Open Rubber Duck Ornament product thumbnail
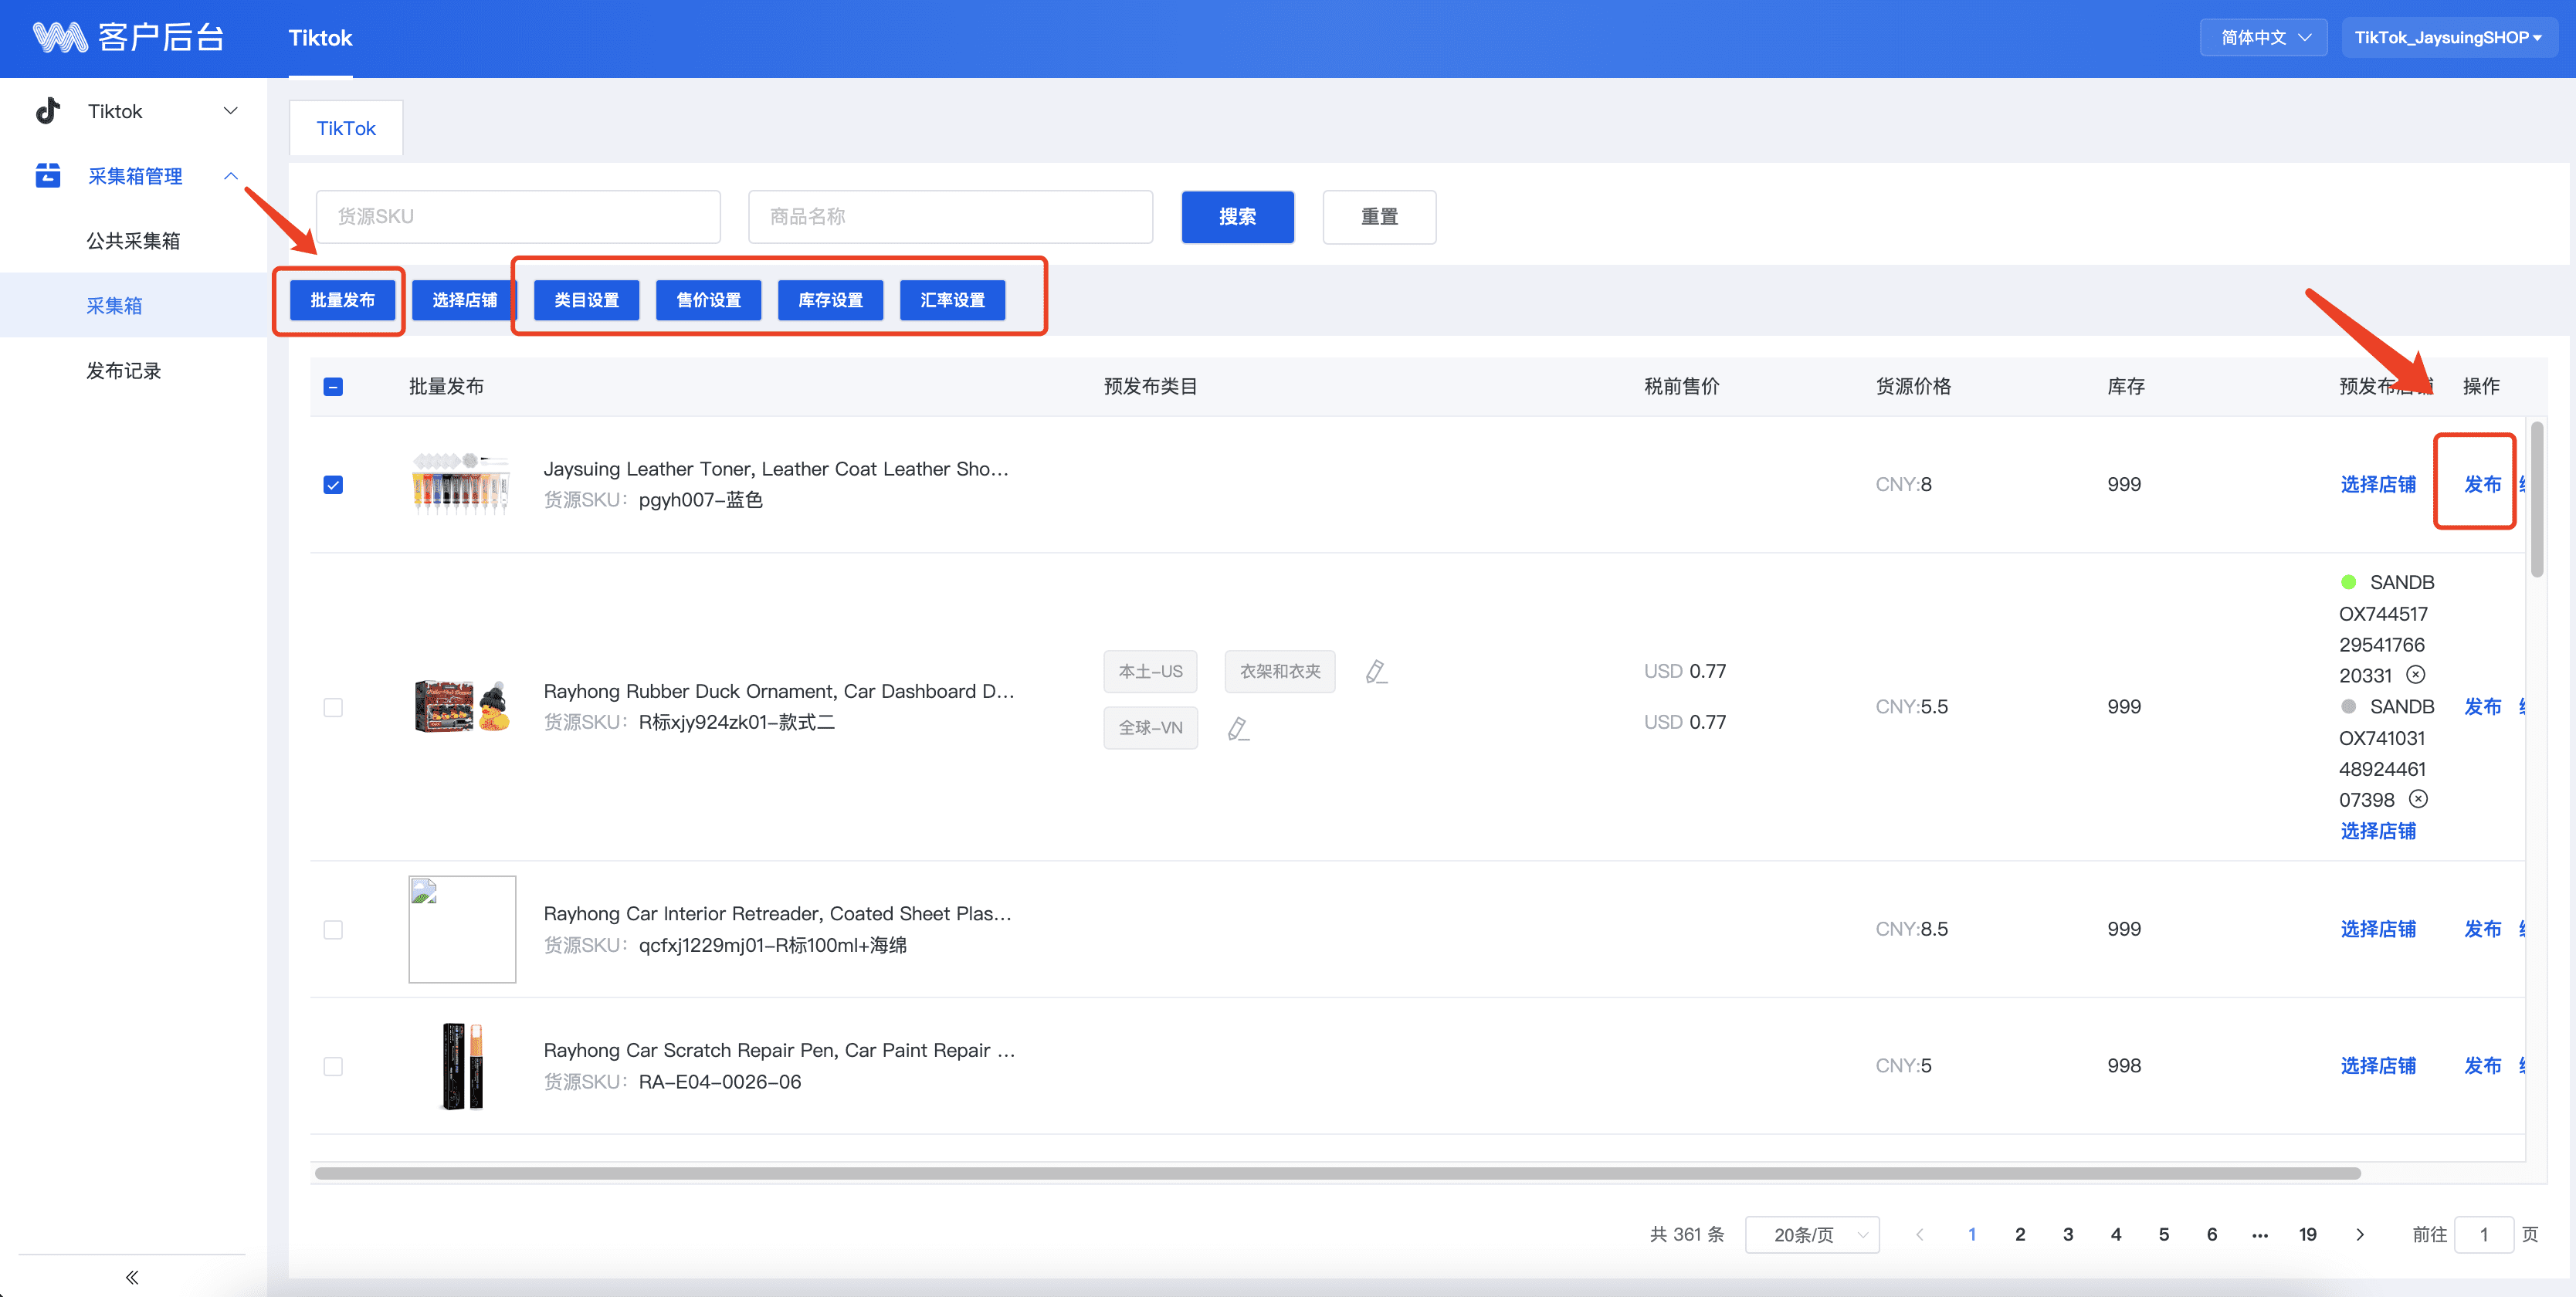Screen dimensions: 2576x1297 coord(461,707)
